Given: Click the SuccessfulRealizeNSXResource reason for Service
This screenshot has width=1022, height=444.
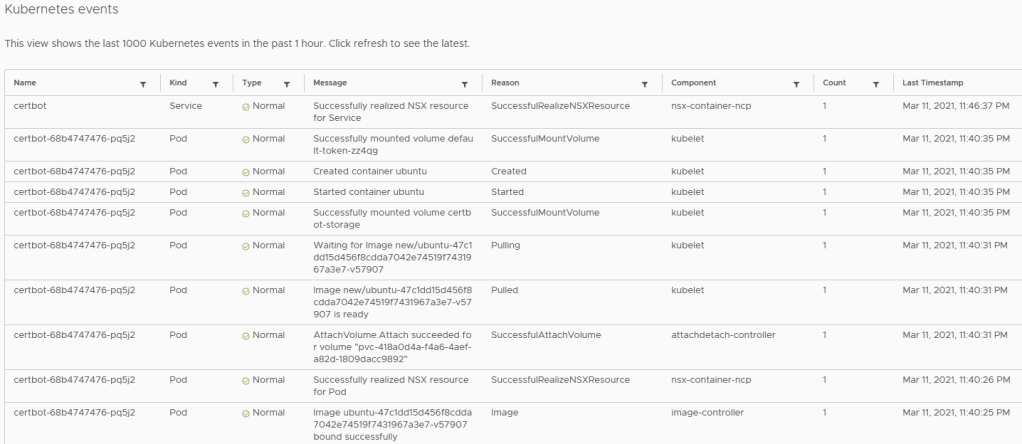Looking at the screenshot, I should point(560,105).
